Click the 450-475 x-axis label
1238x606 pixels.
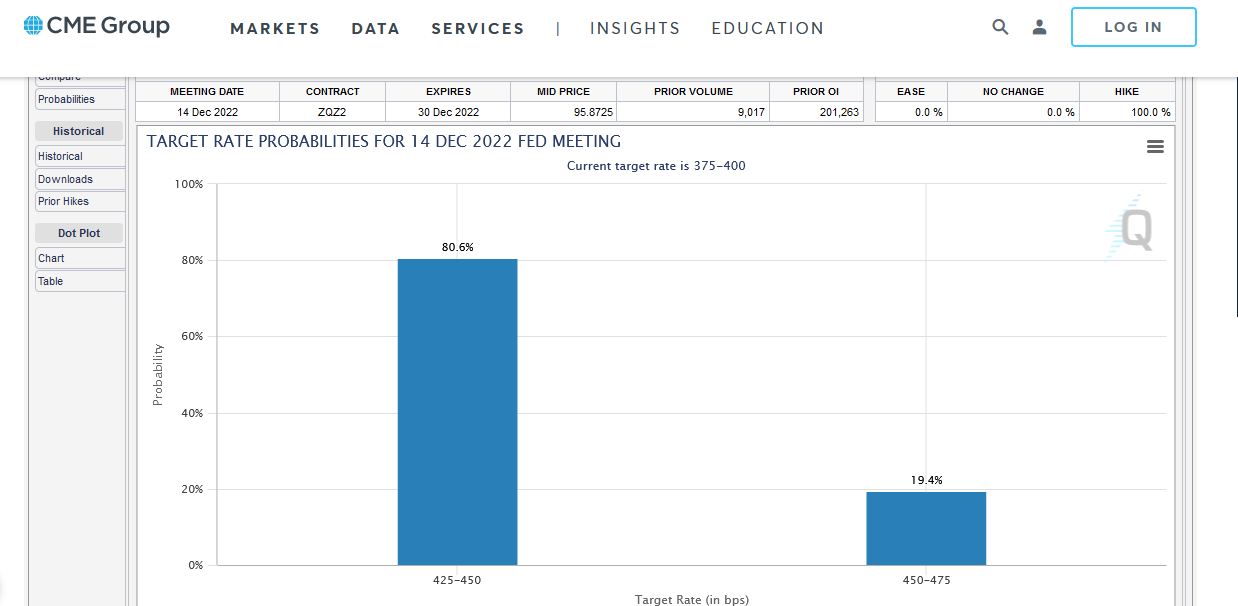click(926, 580)
